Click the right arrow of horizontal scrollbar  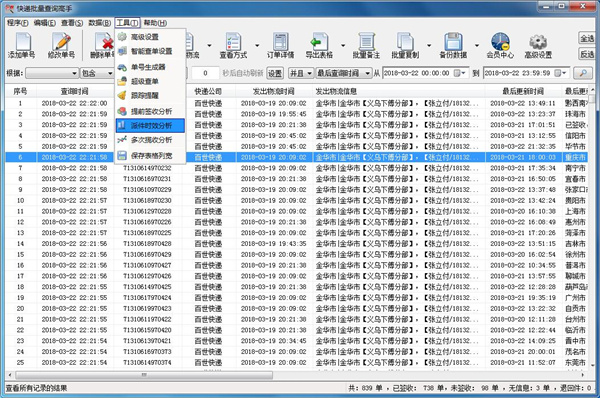coord(582,375)
